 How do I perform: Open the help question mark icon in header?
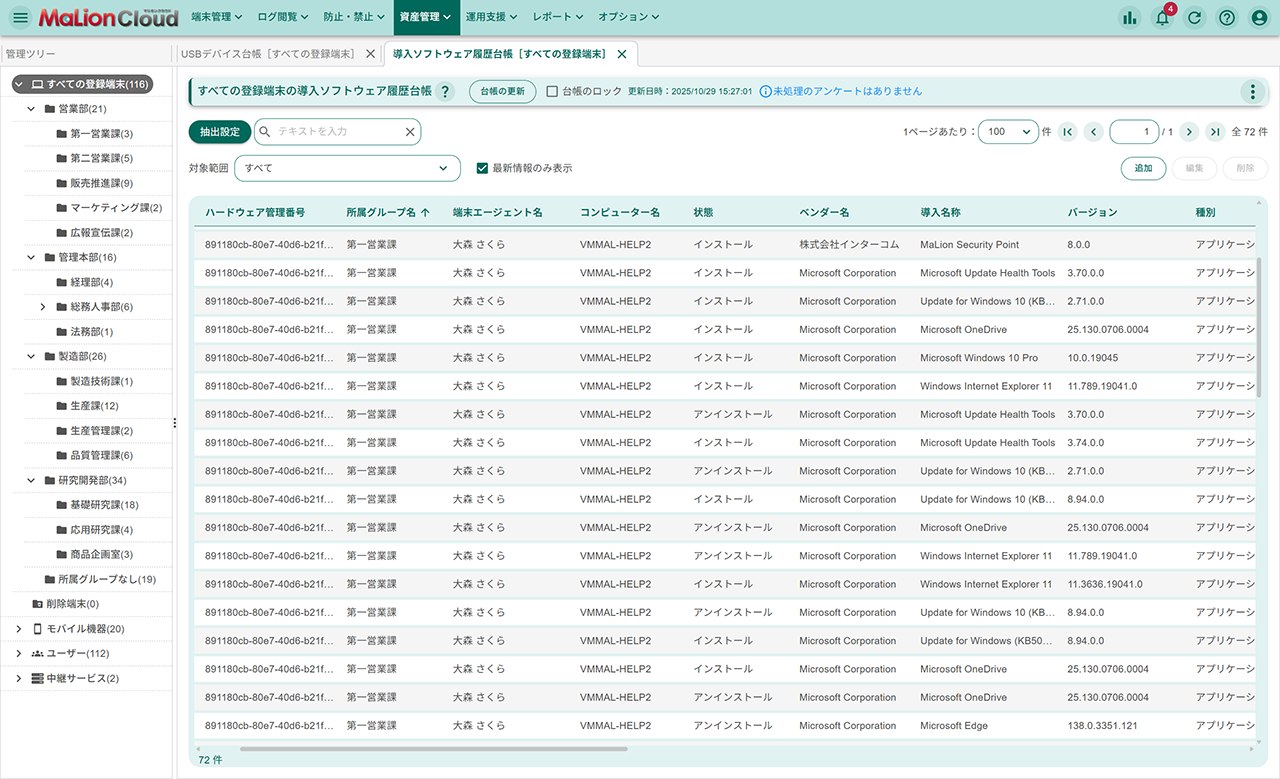coord(1227,18)
